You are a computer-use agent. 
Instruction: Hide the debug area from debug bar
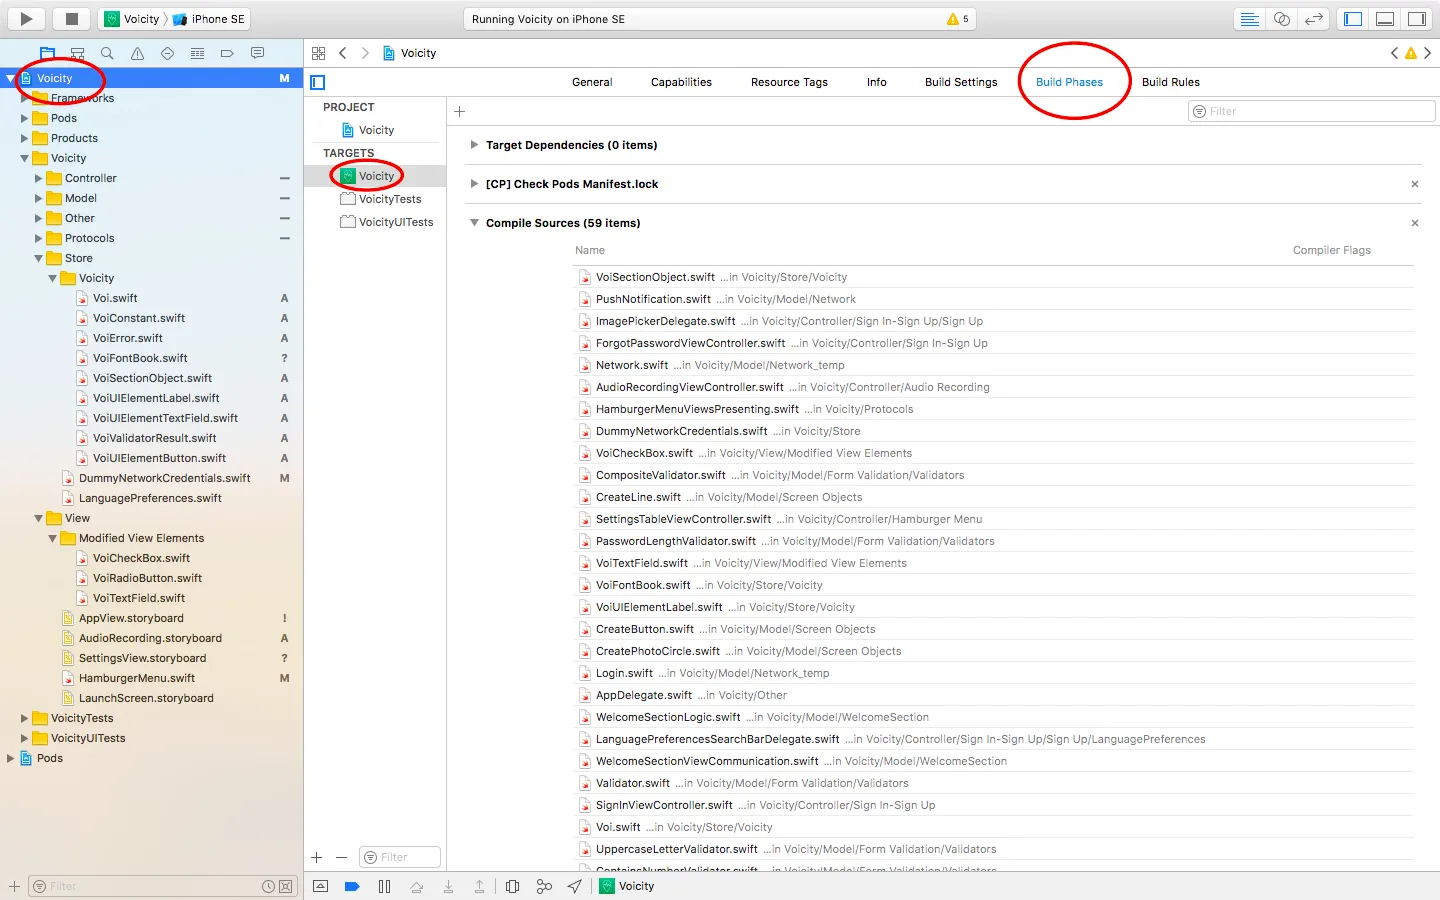click(320, 886)
